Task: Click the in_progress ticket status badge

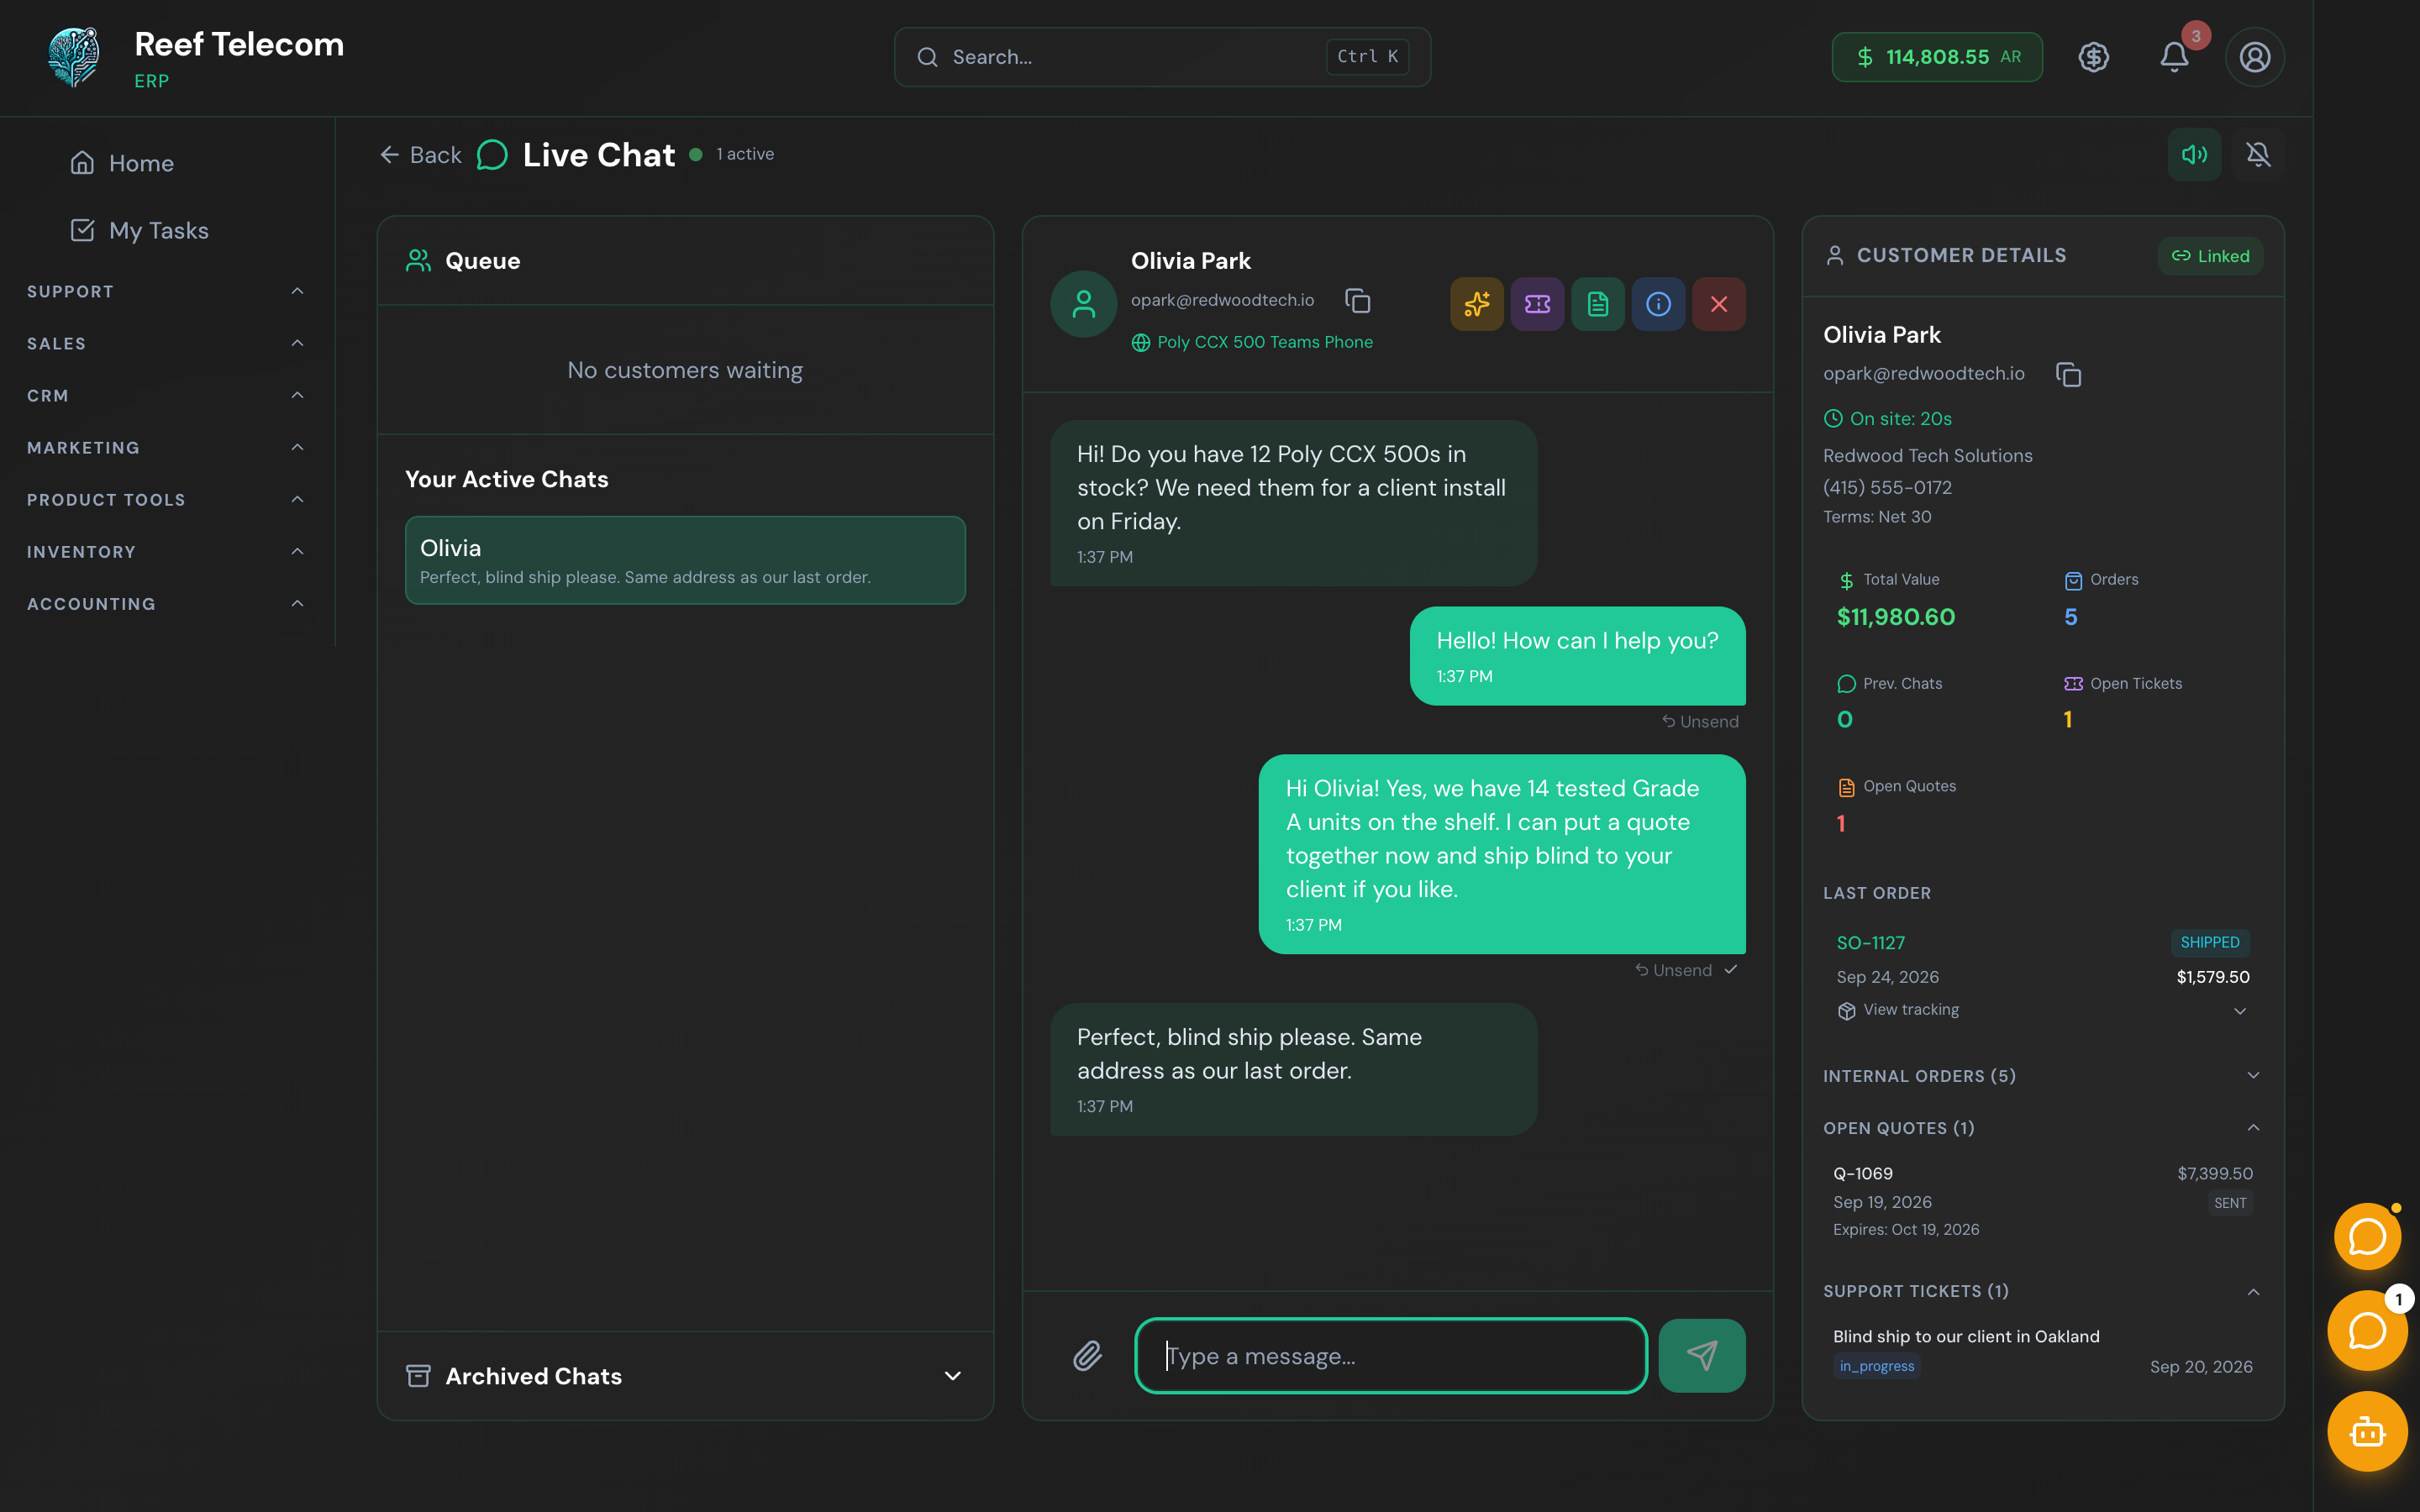Action: [x=1876, y=1367]
